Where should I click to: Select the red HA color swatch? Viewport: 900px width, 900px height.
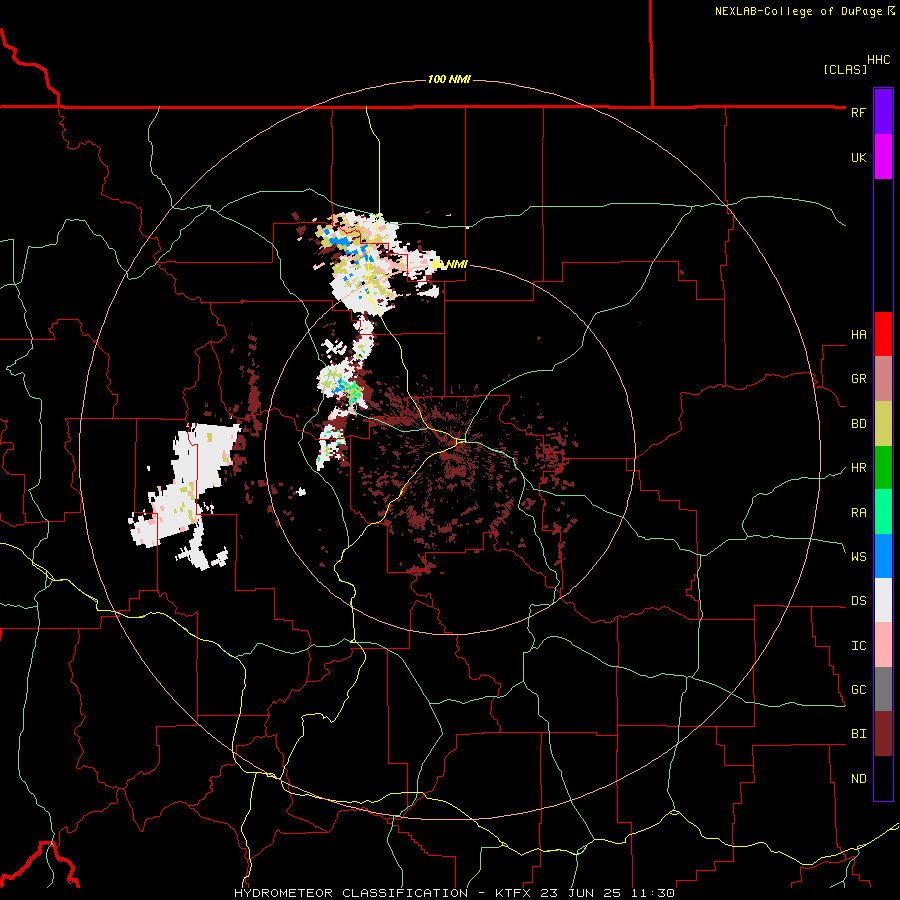[883, 334]
